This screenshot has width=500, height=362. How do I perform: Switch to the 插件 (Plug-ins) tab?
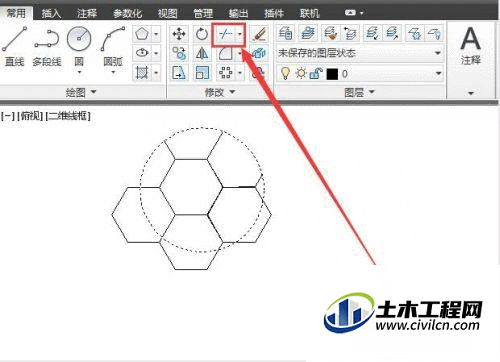(274, 13)
